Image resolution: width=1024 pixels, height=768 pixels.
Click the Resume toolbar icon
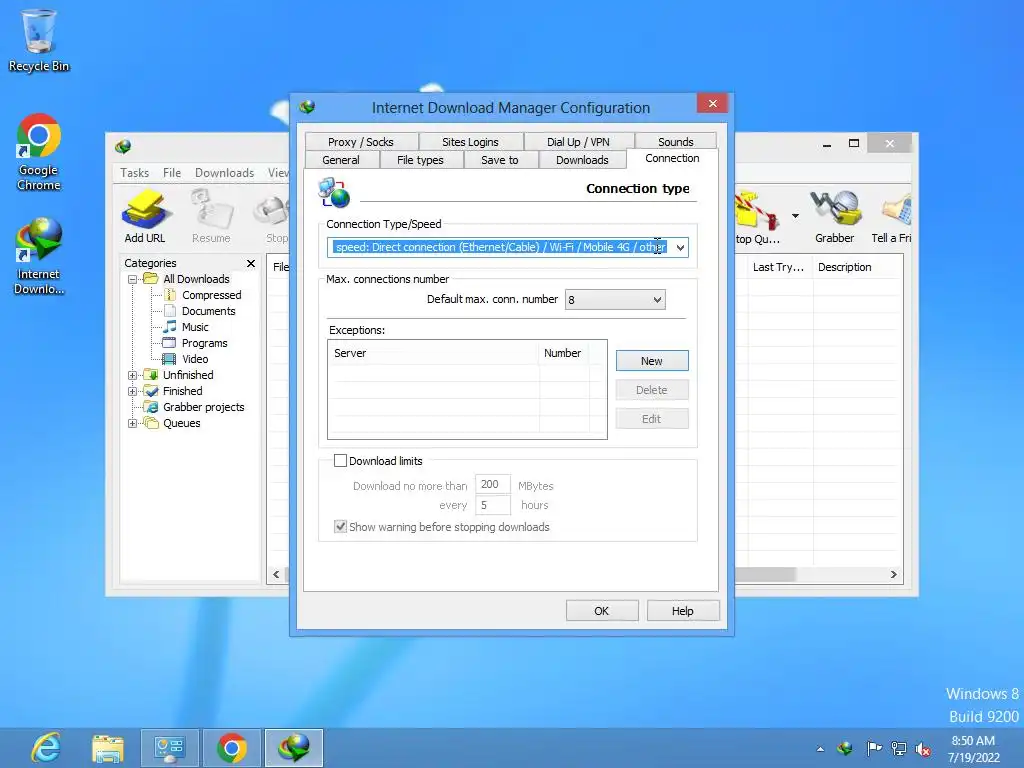coord(211,216)
